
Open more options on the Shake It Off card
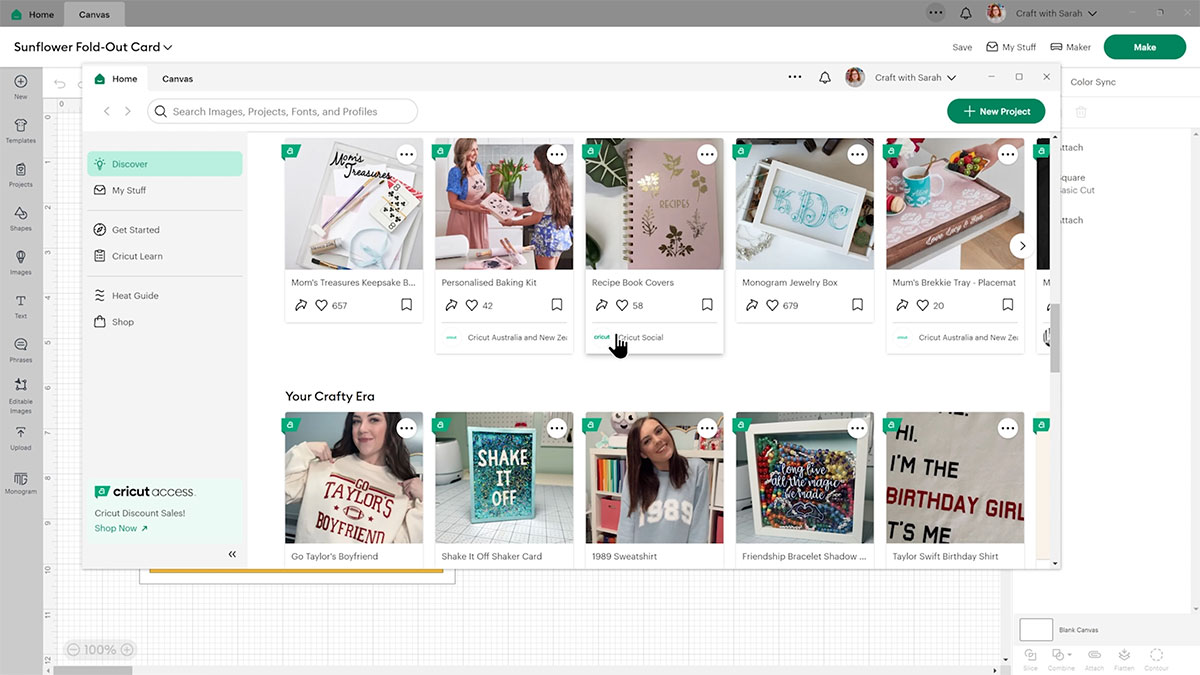[x=557, y=428]
